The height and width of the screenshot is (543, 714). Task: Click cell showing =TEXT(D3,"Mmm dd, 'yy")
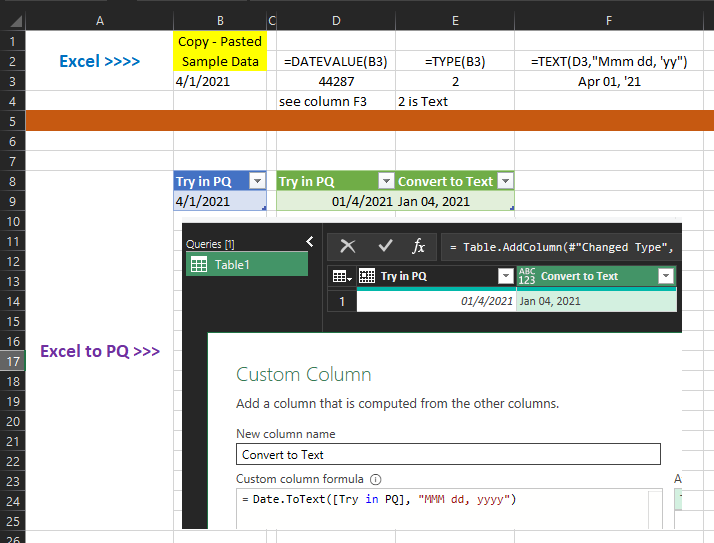[609, 61]
